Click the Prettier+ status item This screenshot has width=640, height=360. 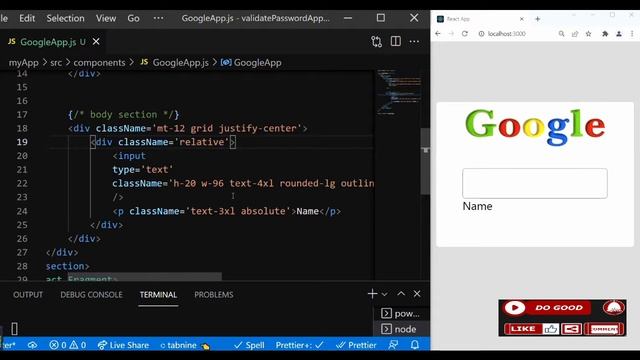(x=300, y=345)
